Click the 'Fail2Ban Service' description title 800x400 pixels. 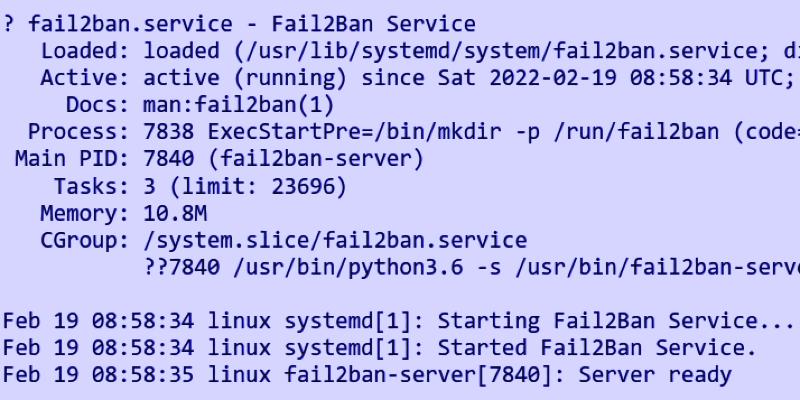pos(373,24)
